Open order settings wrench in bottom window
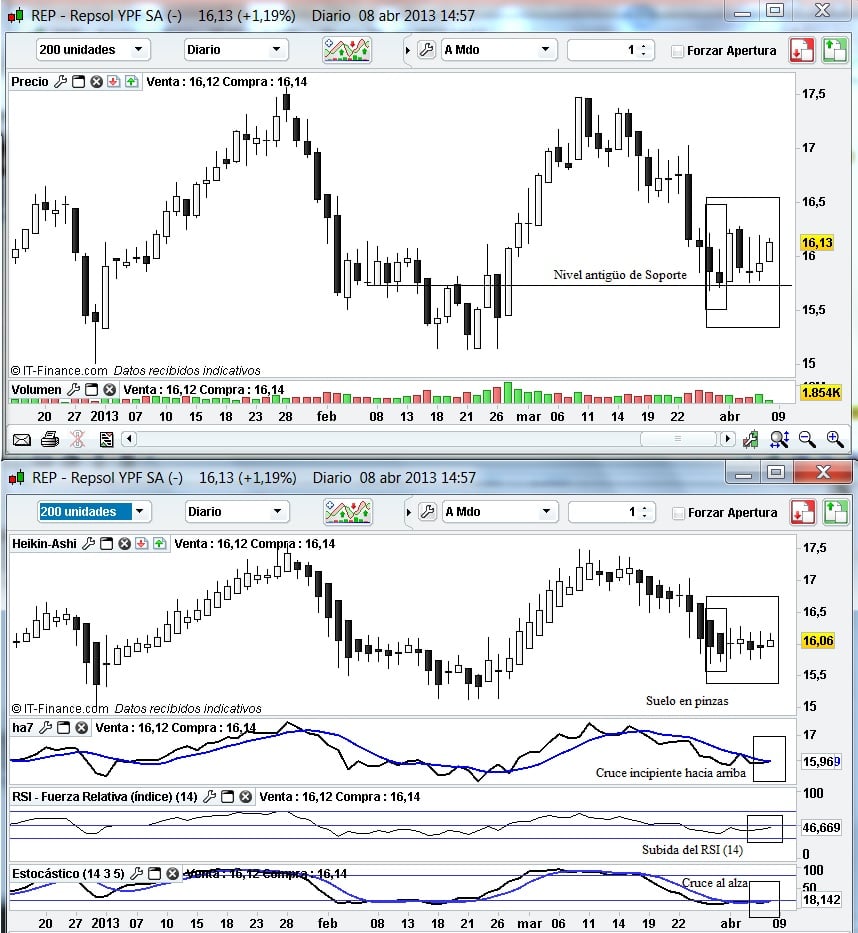The image size is (858, 933). click(x=427, y=512)
